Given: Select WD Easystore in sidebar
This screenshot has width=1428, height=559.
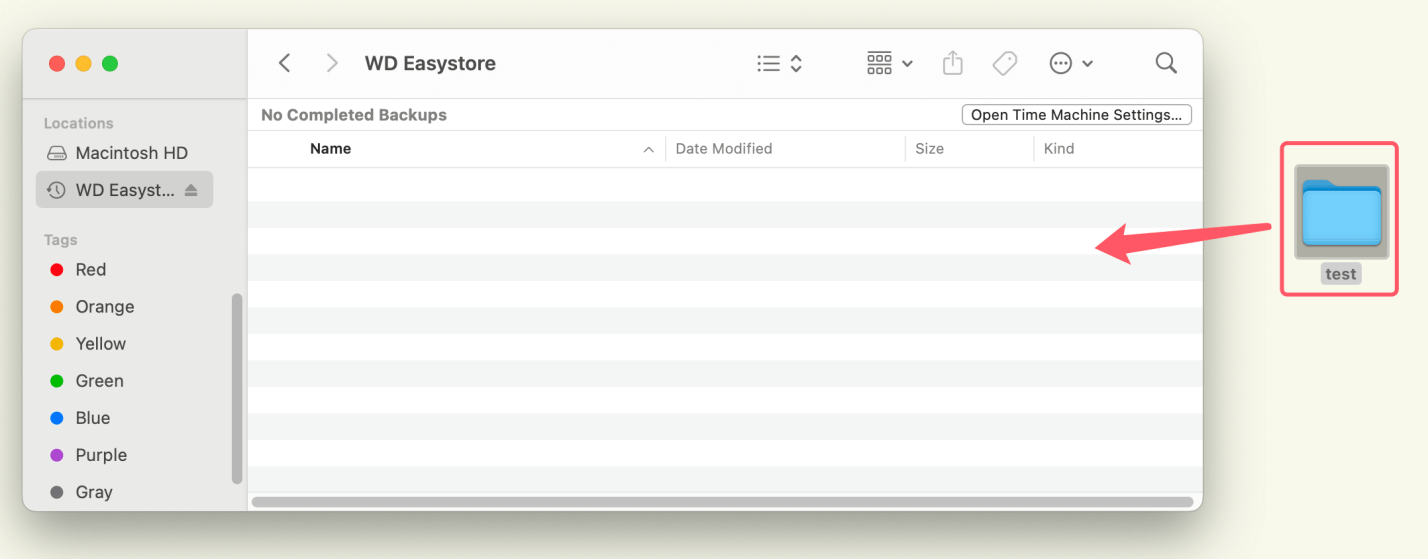Looking at the screenshot, I should (x=122, y=190).
